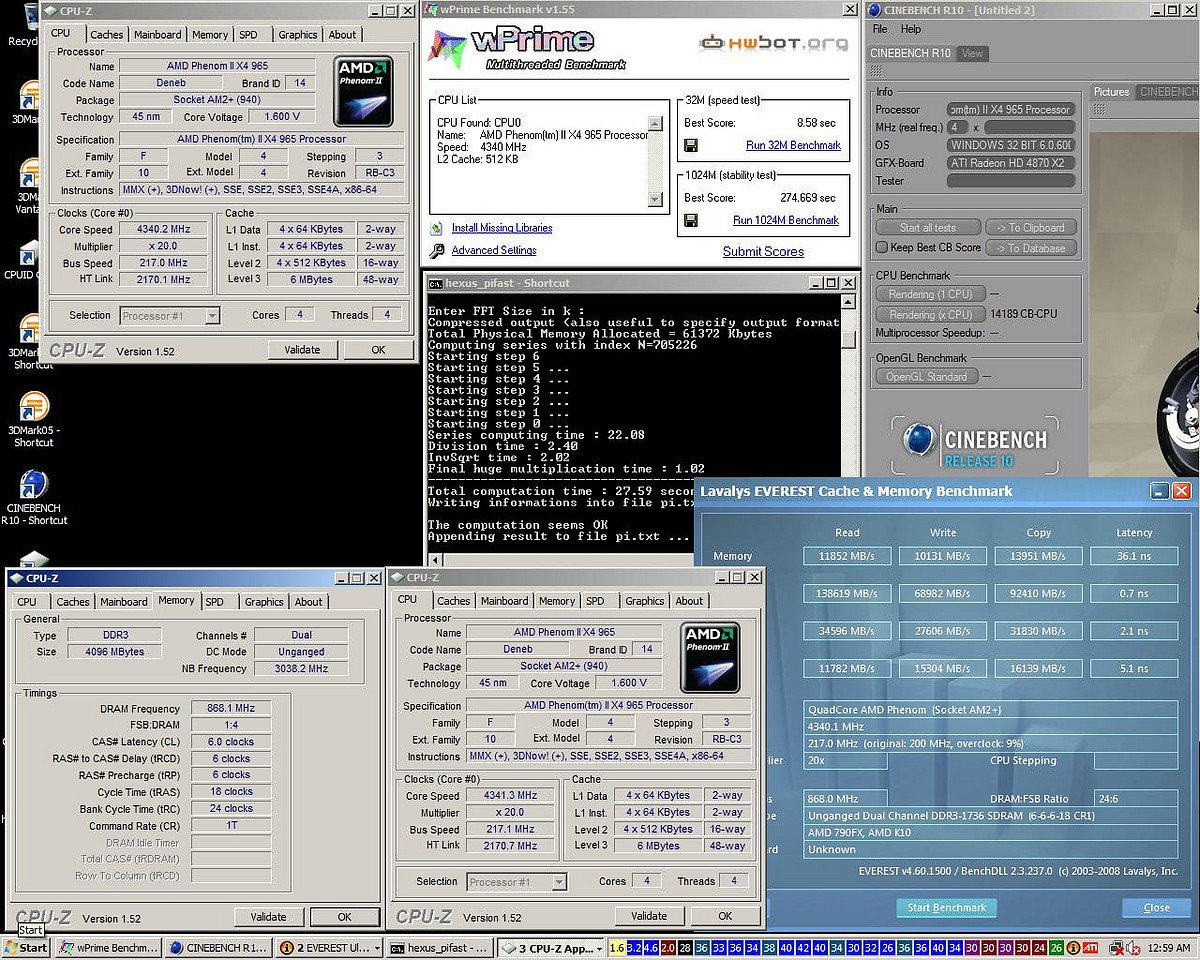Click the Install Missing Libraries icon in wPrime
1200x960 pixels.
click(x=437, y=228)
